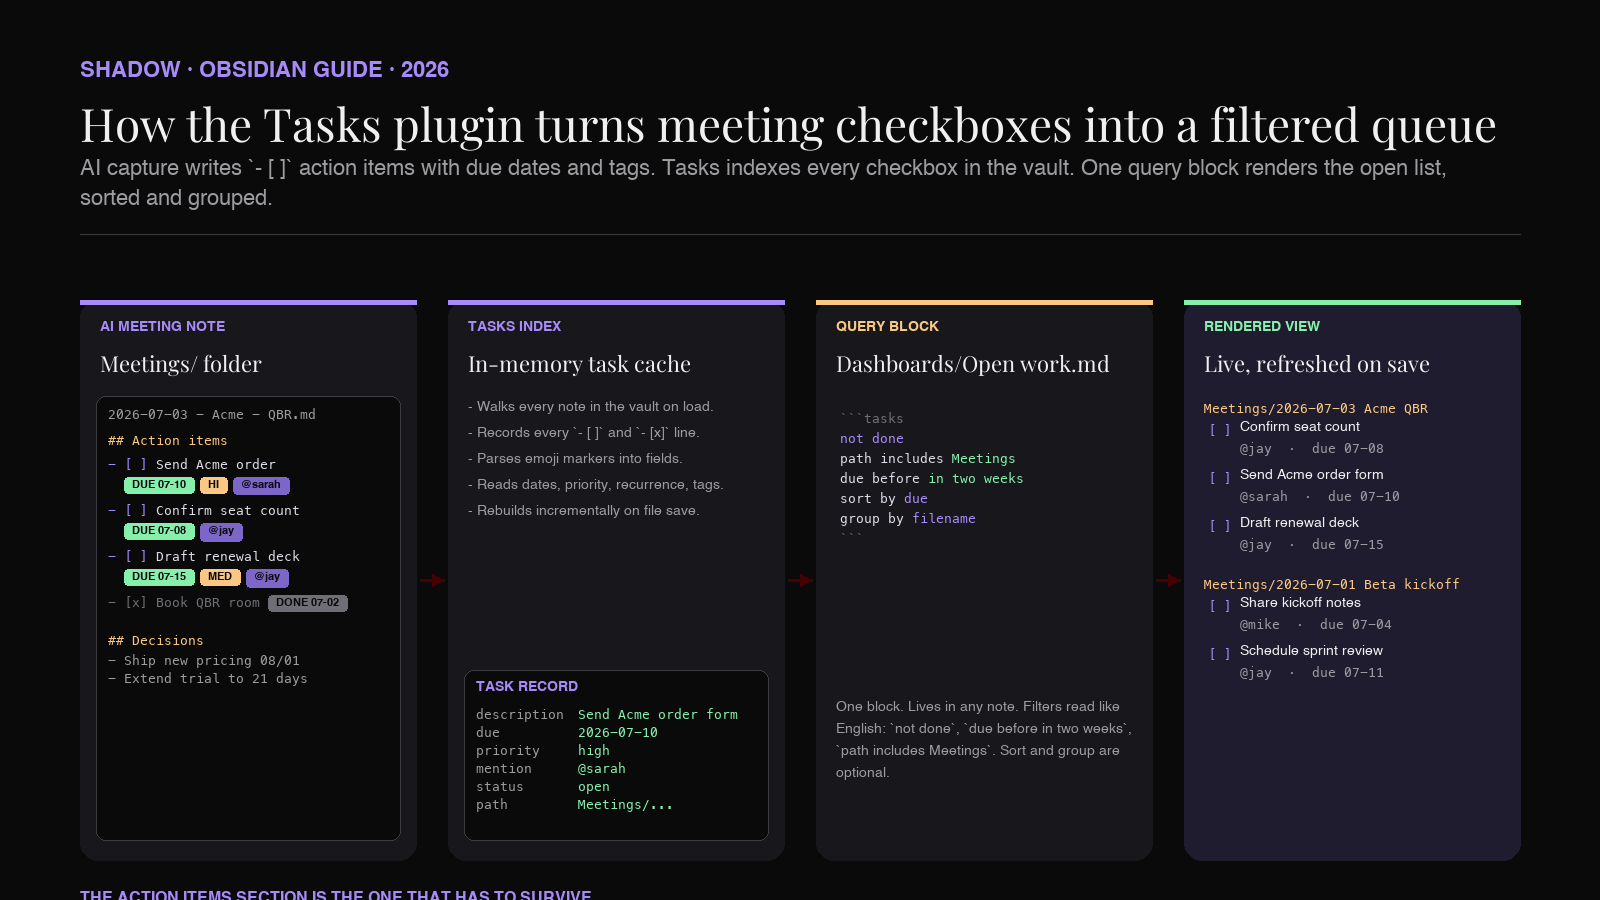Click the 'sort by due' query line
The image size is (1600, 900).
click(884, 498)
